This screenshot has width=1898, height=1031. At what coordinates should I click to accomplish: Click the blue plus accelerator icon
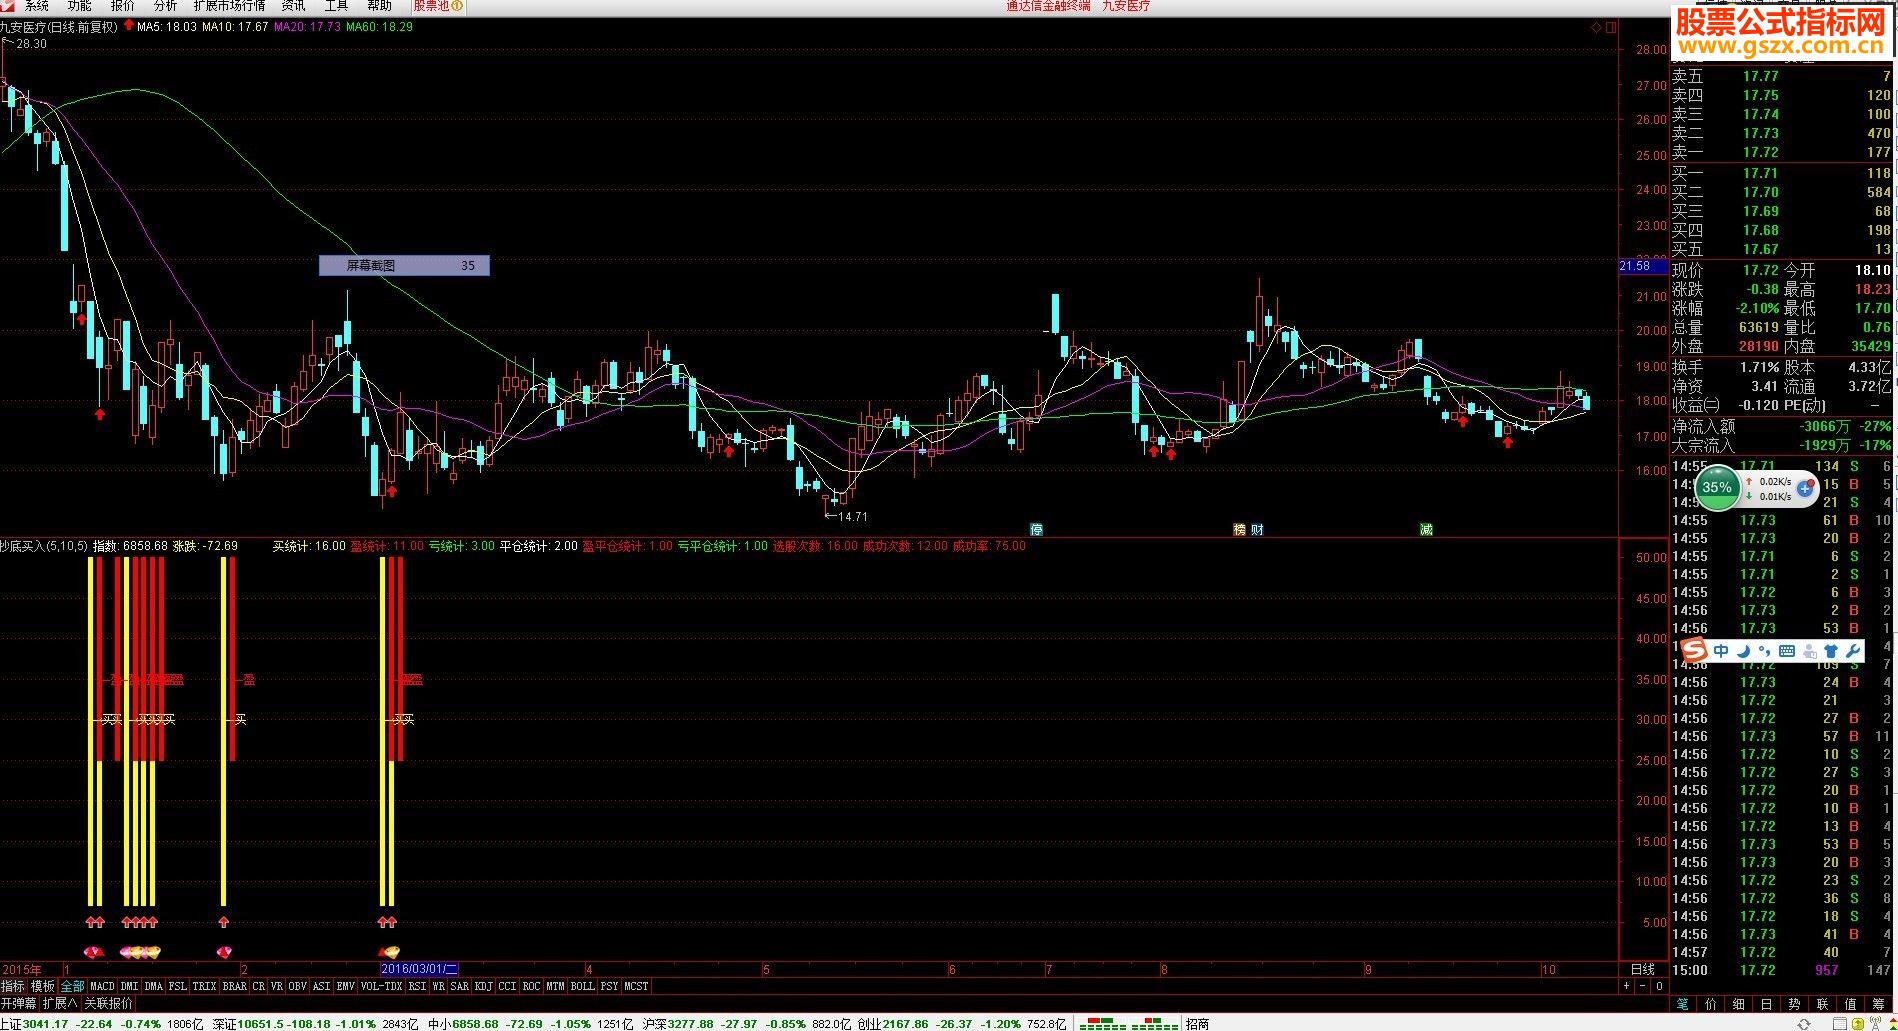(1806, 489)
